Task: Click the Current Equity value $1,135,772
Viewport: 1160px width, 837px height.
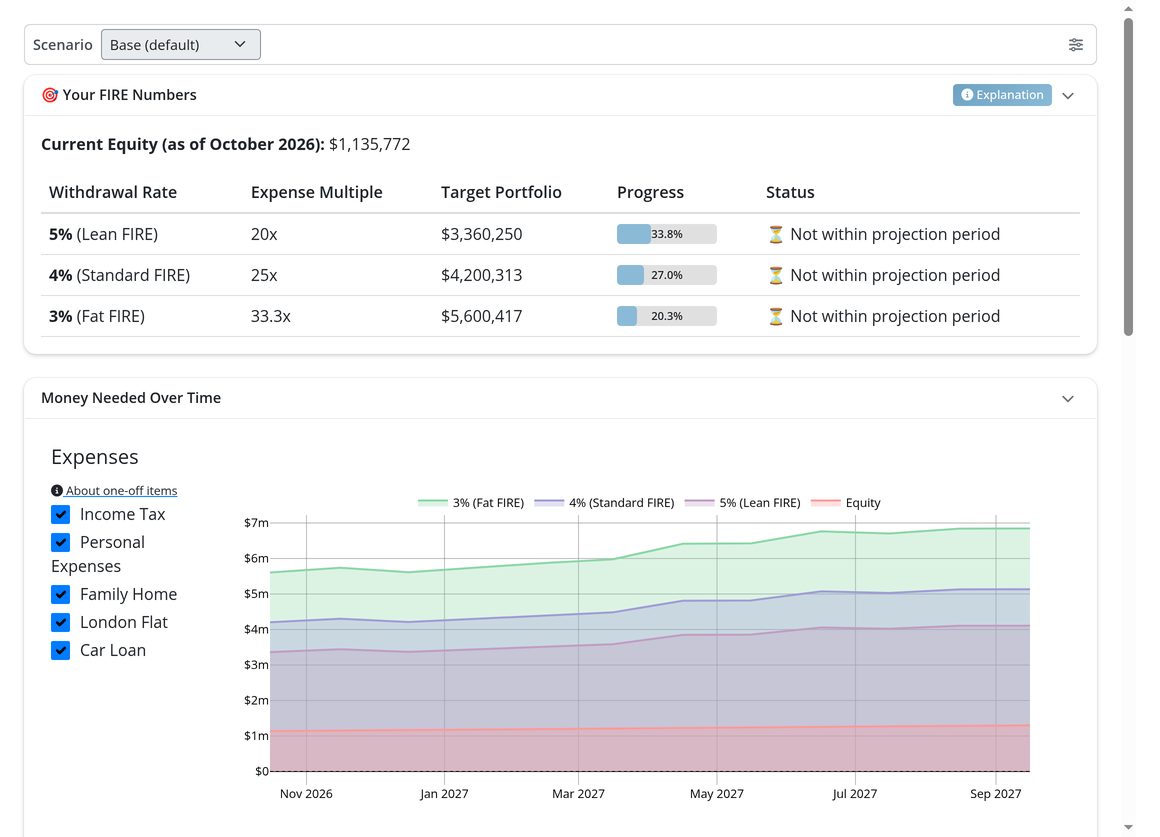Action: pos(369,144)
